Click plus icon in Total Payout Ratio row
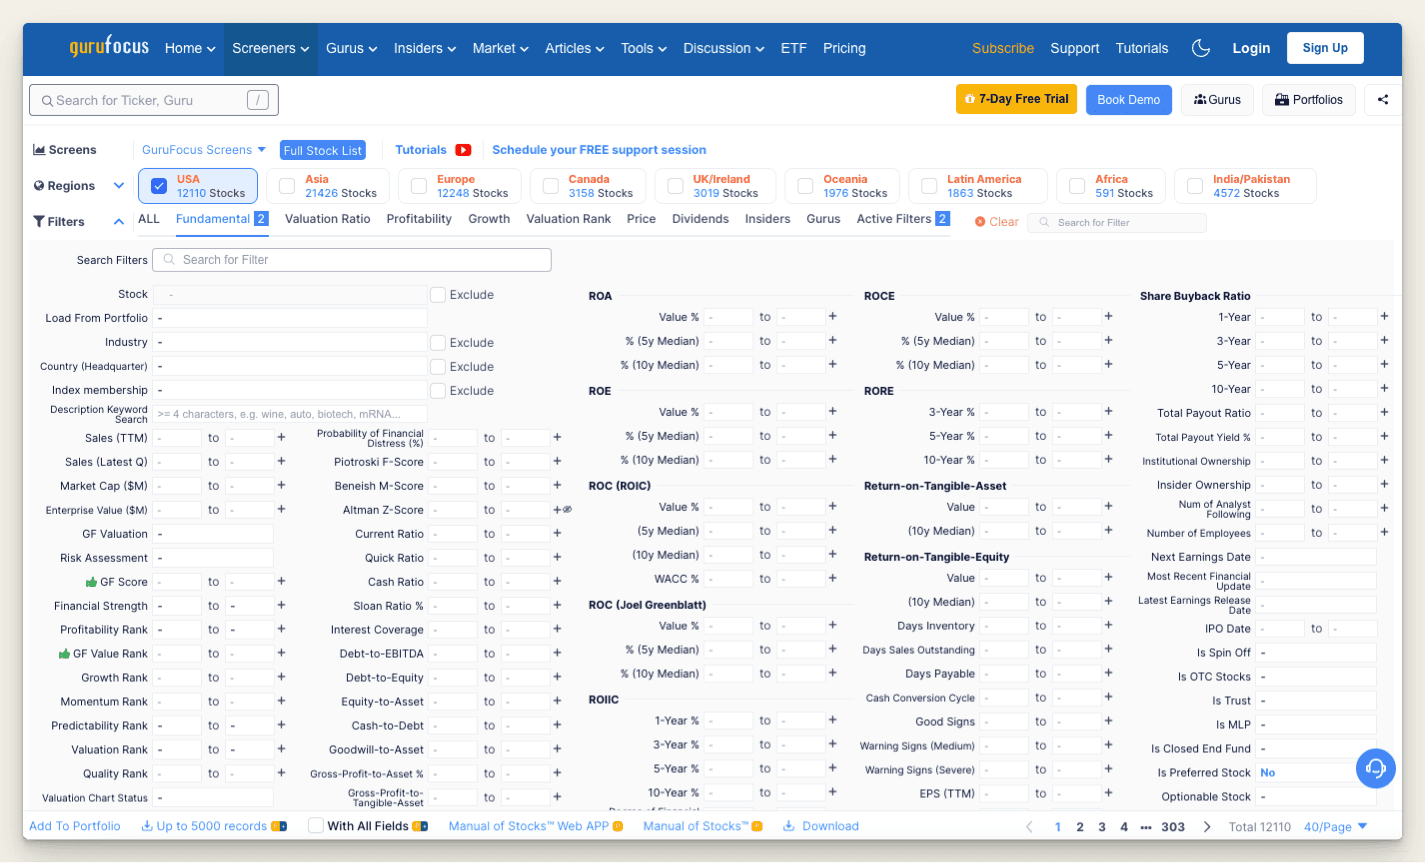 (x=1384, y=412)
